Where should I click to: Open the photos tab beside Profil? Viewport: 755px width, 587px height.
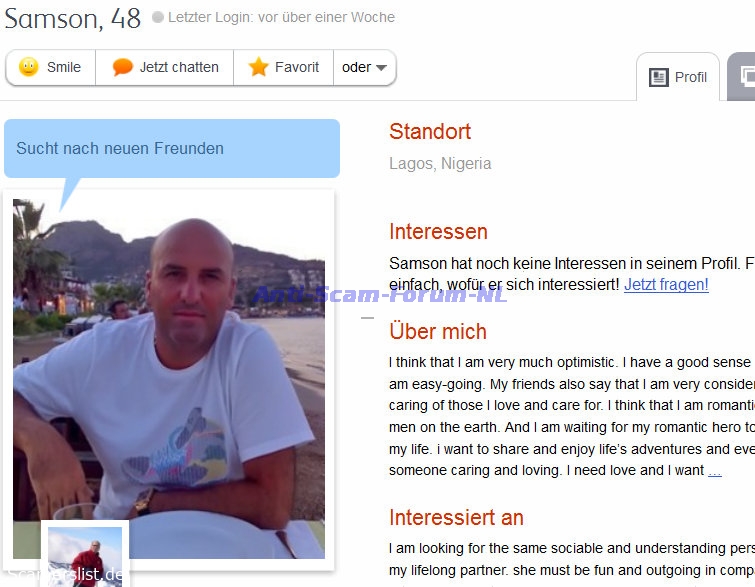point(742,77)
